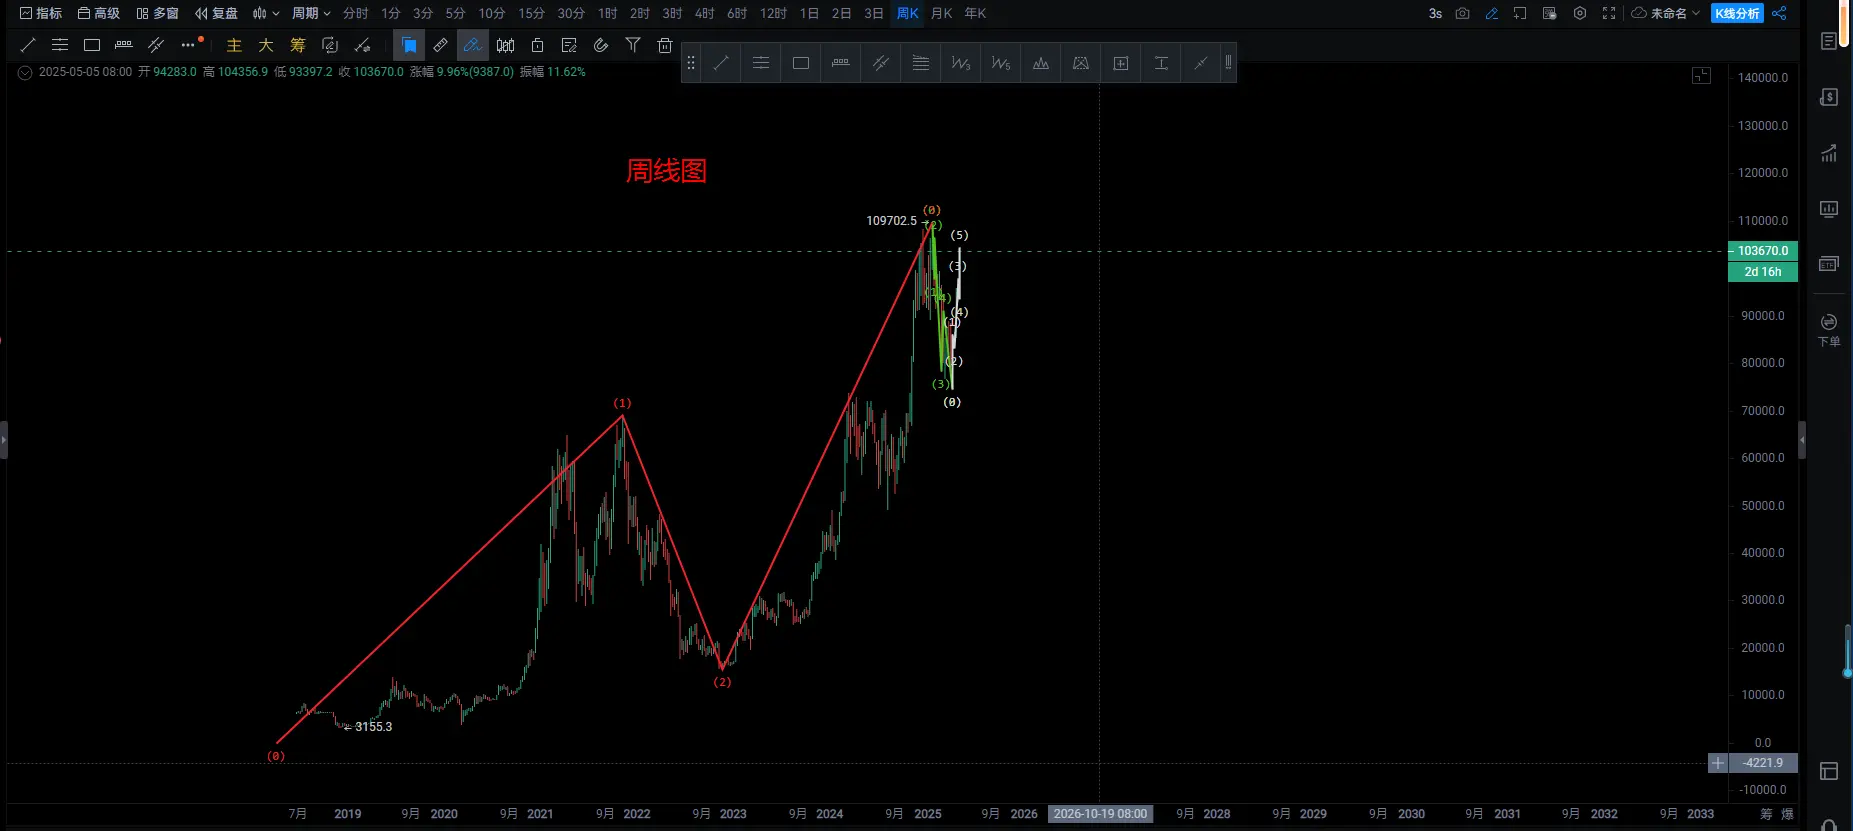Open the 高级 advanced menu
Viewport: 1853px width, 831px height.
99,13
